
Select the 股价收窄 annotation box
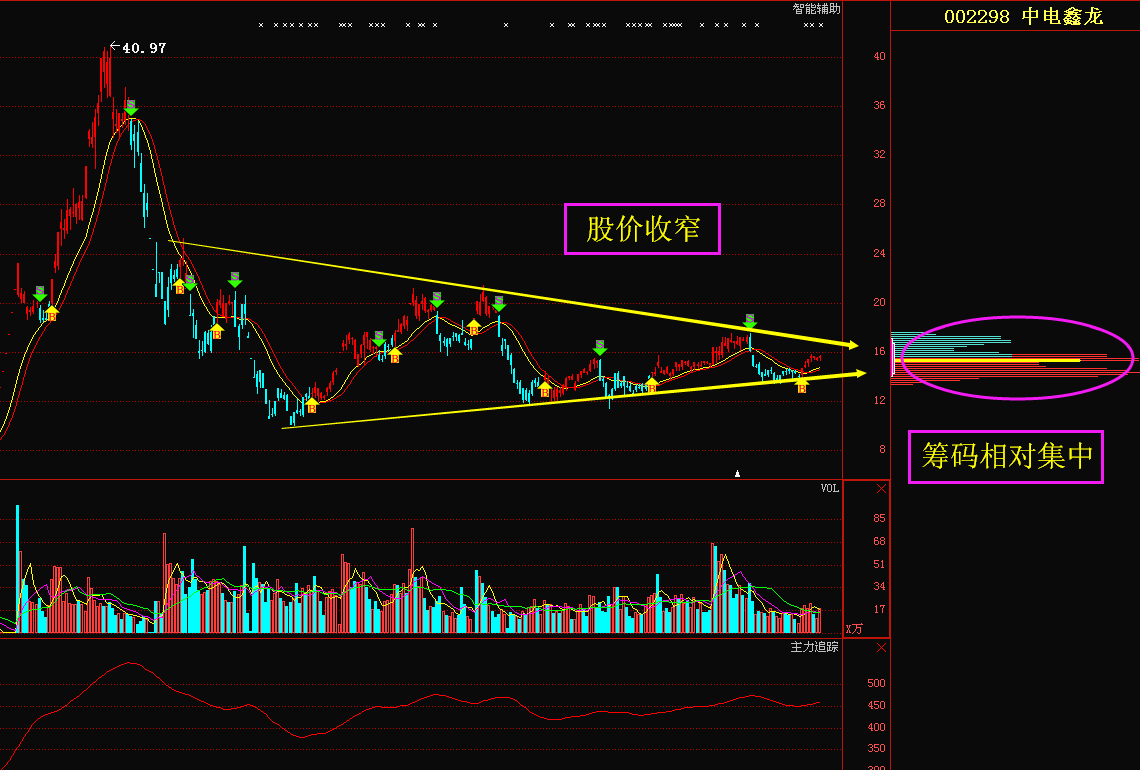coord(642,230)
